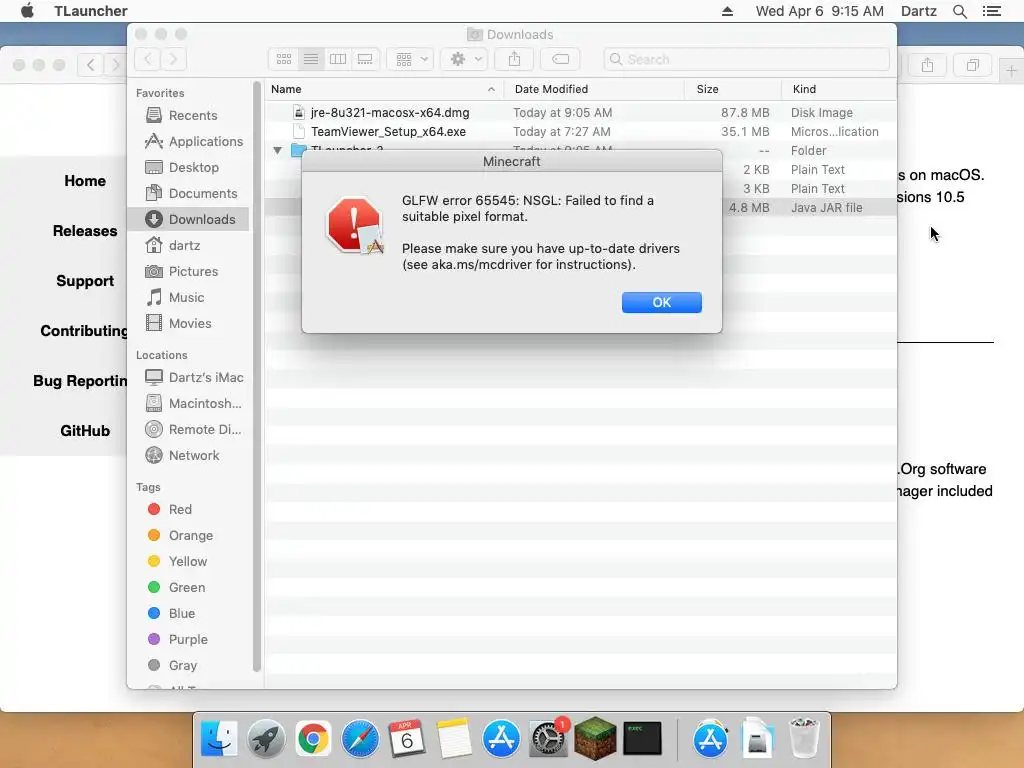The image size is (1024, 768).
Task: Open the Apple menu
Action: pyautogui.click(x=27, y=11)
